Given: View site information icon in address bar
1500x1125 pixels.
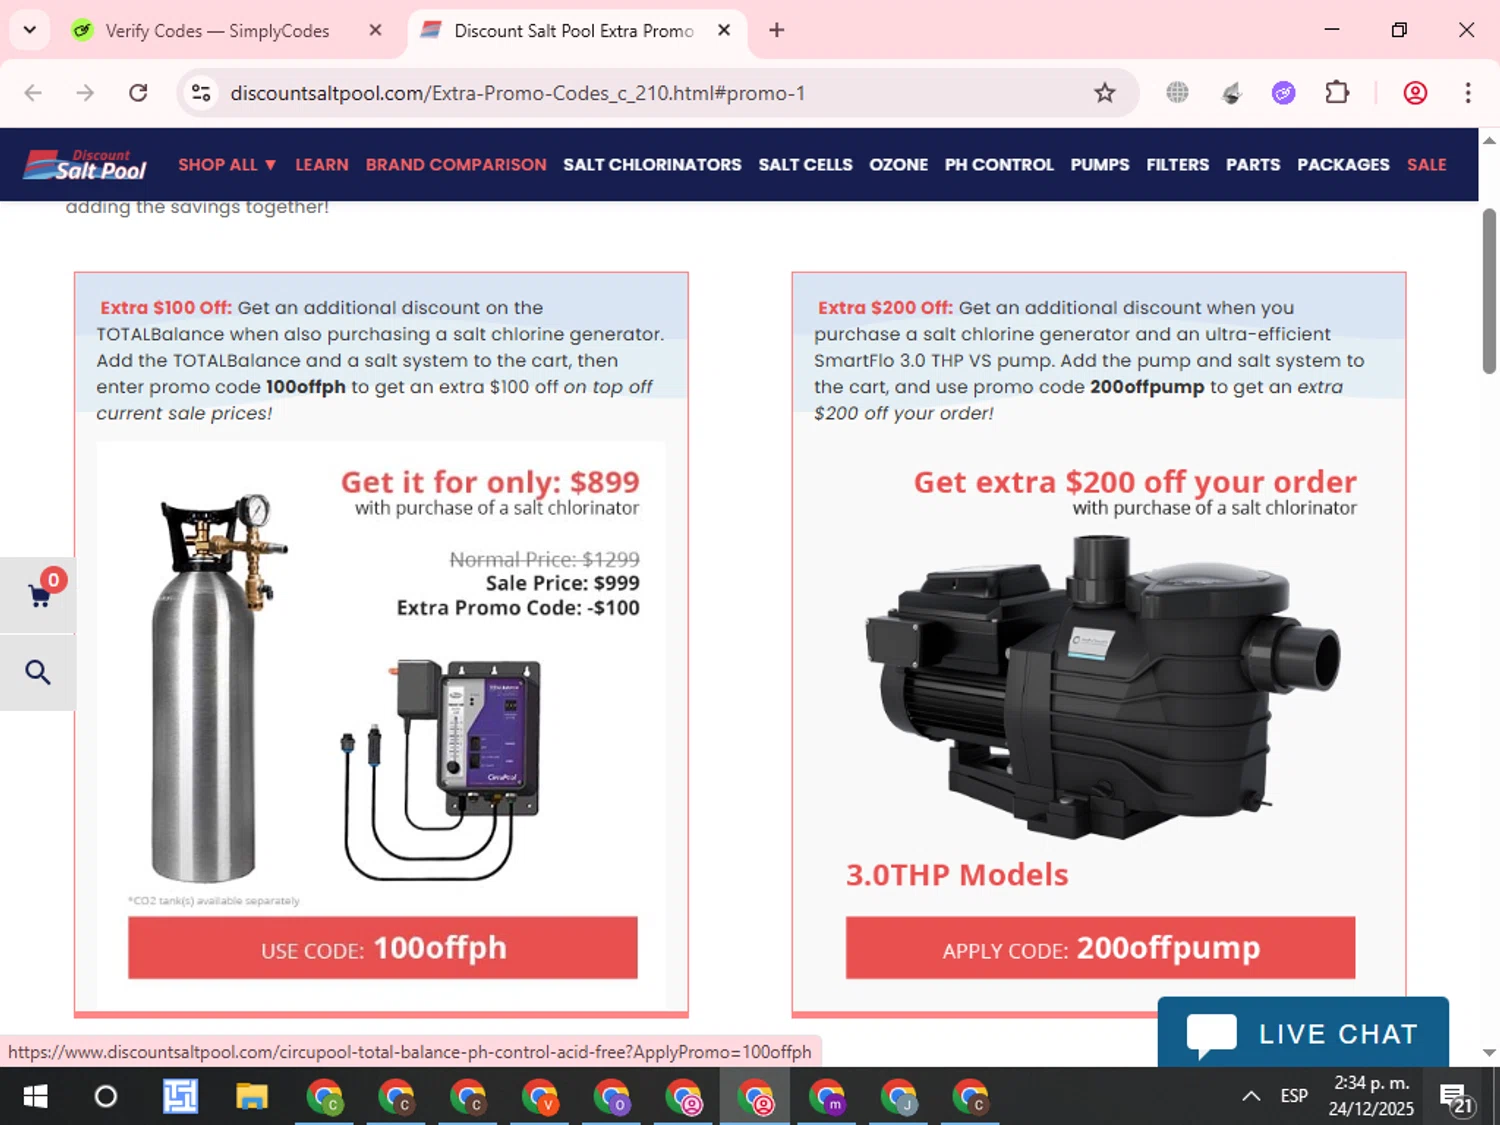Looking at the screenshot, I should click(x=201, y=93).
